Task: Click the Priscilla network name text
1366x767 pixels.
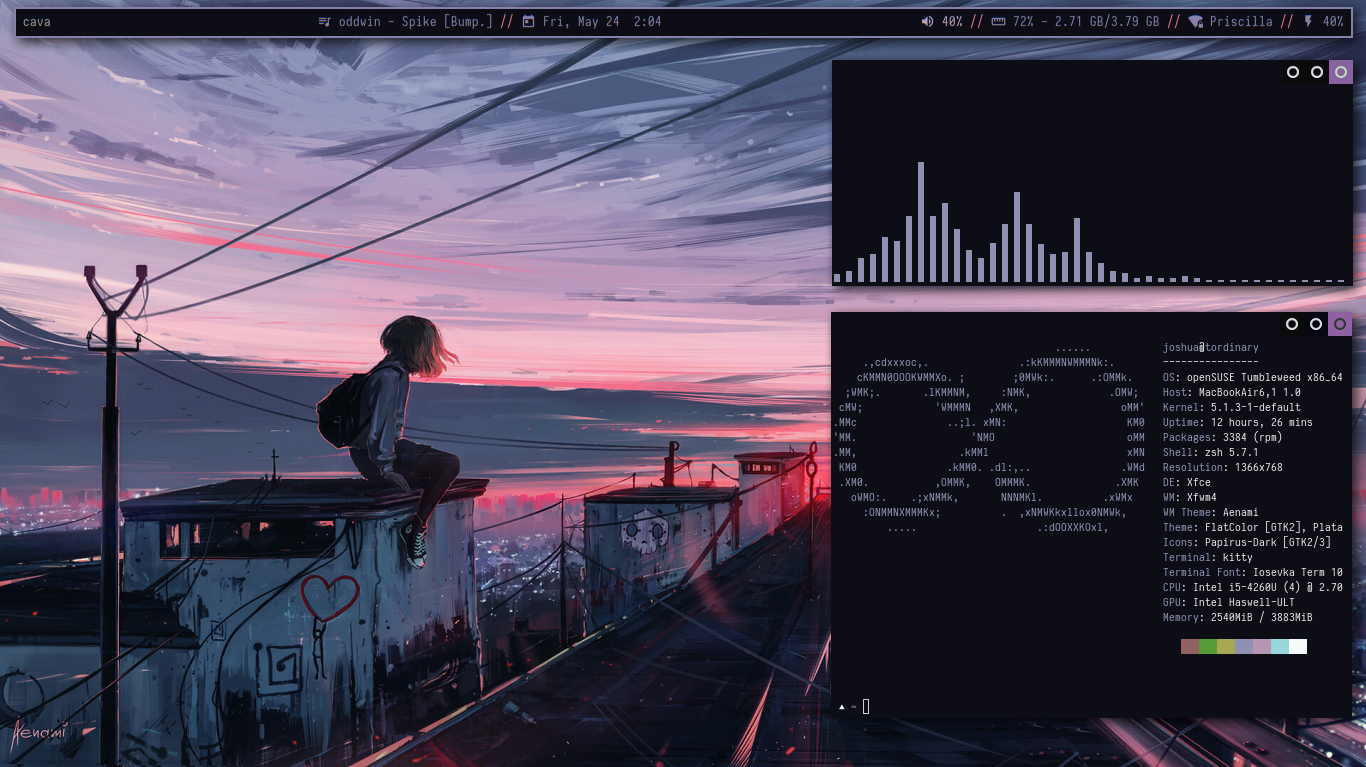Action: (x=1241, y=21)
